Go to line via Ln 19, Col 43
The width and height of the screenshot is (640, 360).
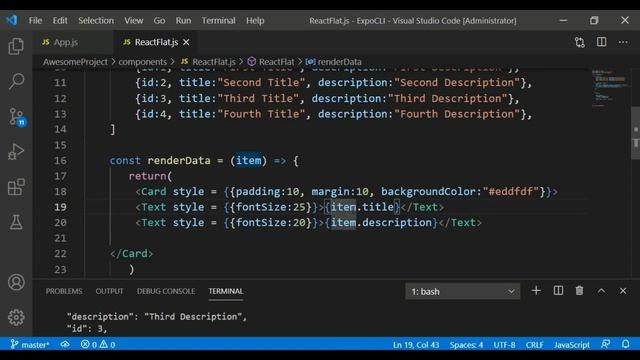(x=416, y=344)
